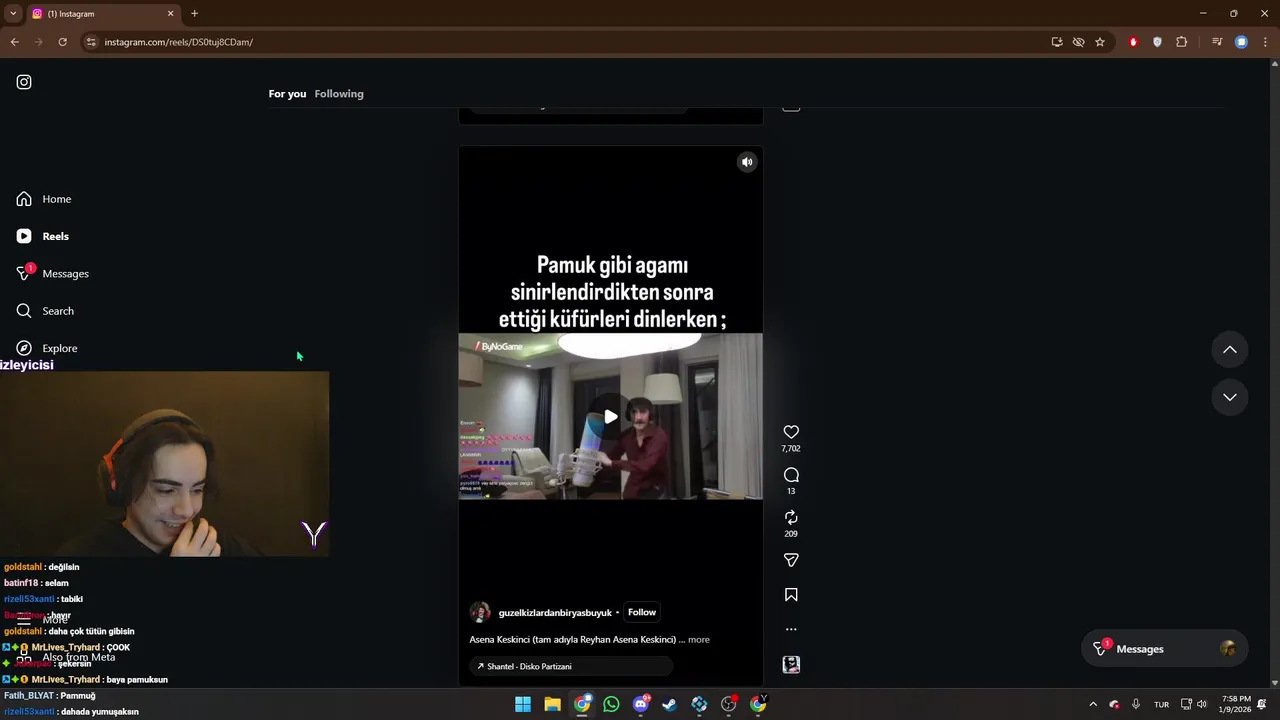Expand caption with more link

coord(699,640)
